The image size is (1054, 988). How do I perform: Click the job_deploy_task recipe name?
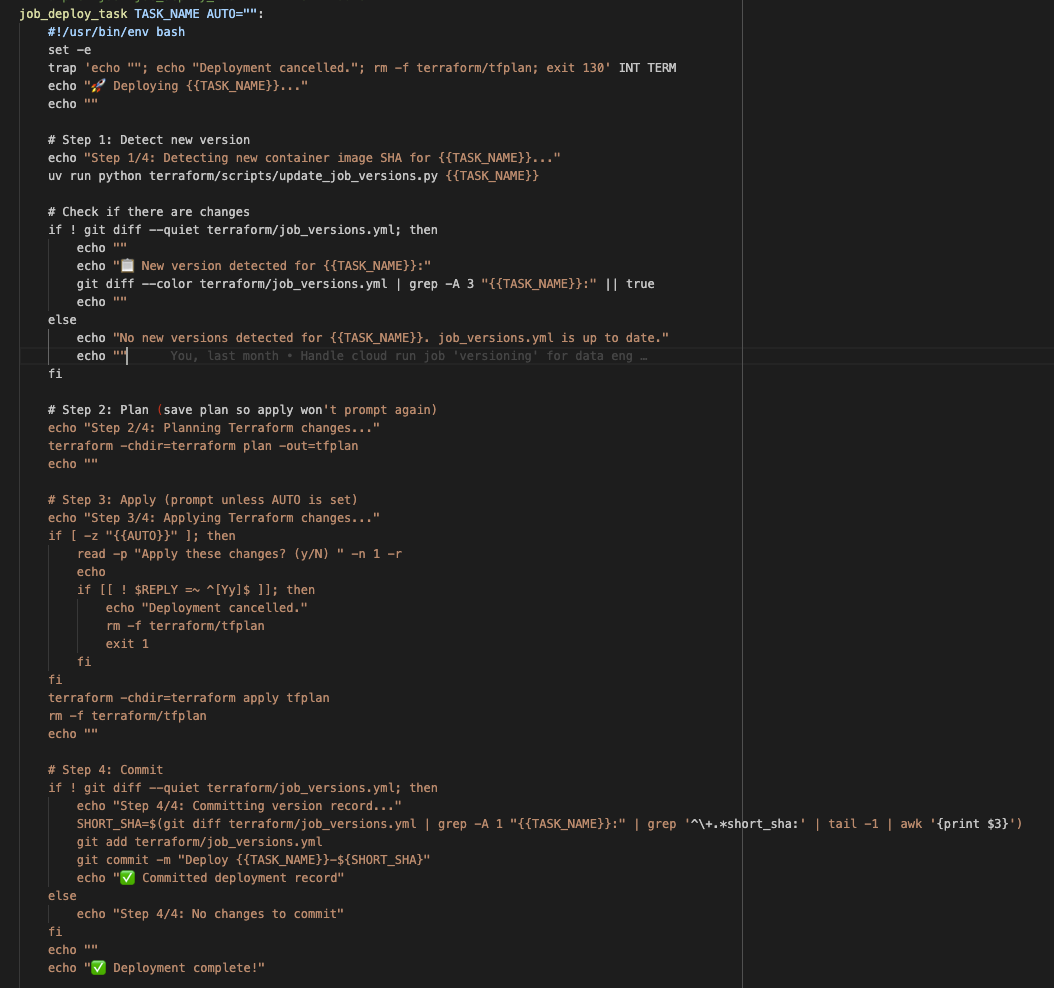72,14
